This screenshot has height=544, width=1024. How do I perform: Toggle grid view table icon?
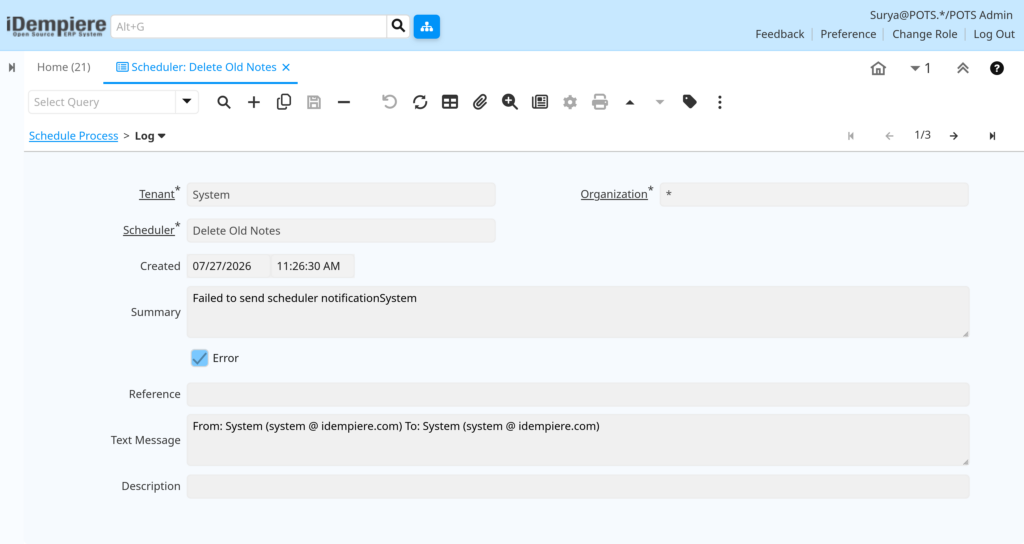point(450,102)
